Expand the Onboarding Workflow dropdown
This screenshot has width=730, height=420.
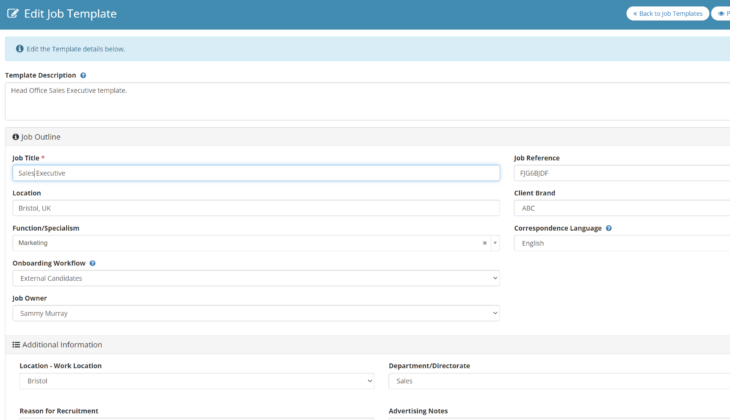pyautogui.click(x=255, y=278)
